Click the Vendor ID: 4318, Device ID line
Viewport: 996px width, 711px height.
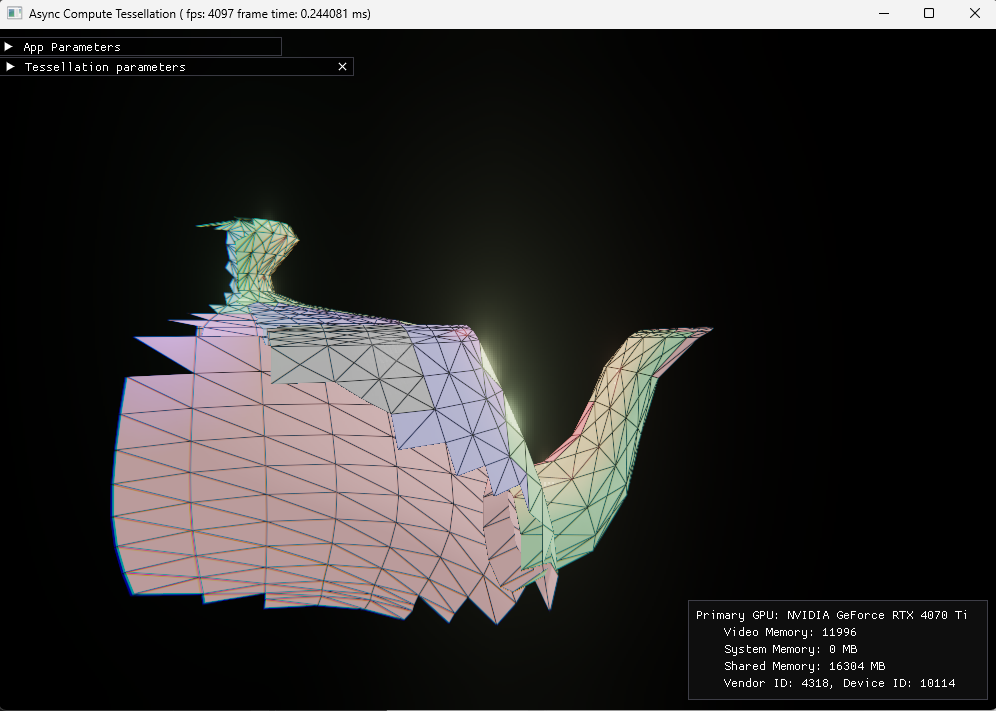pos(839,683)
